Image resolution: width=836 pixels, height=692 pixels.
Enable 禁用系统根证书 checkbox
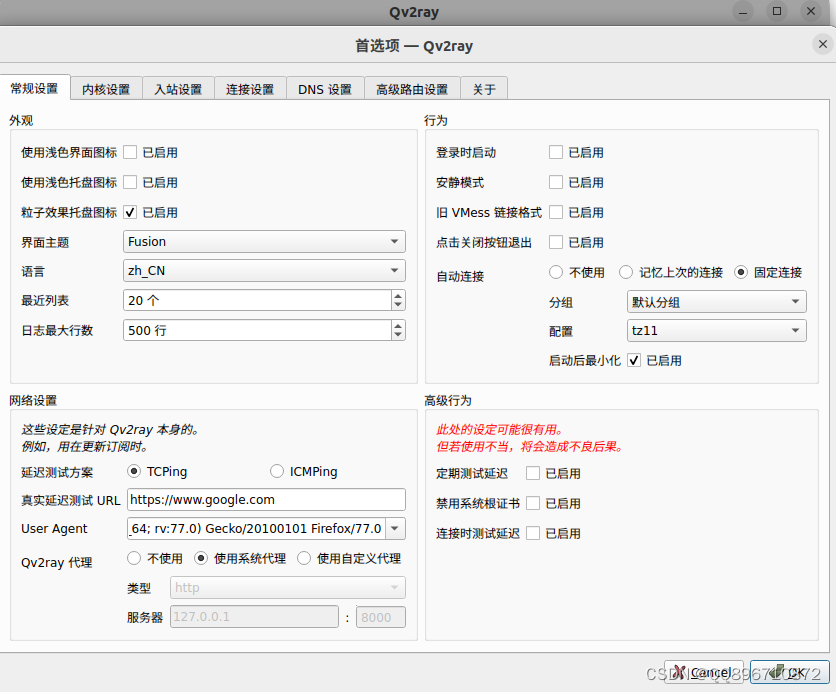point(533,503)
